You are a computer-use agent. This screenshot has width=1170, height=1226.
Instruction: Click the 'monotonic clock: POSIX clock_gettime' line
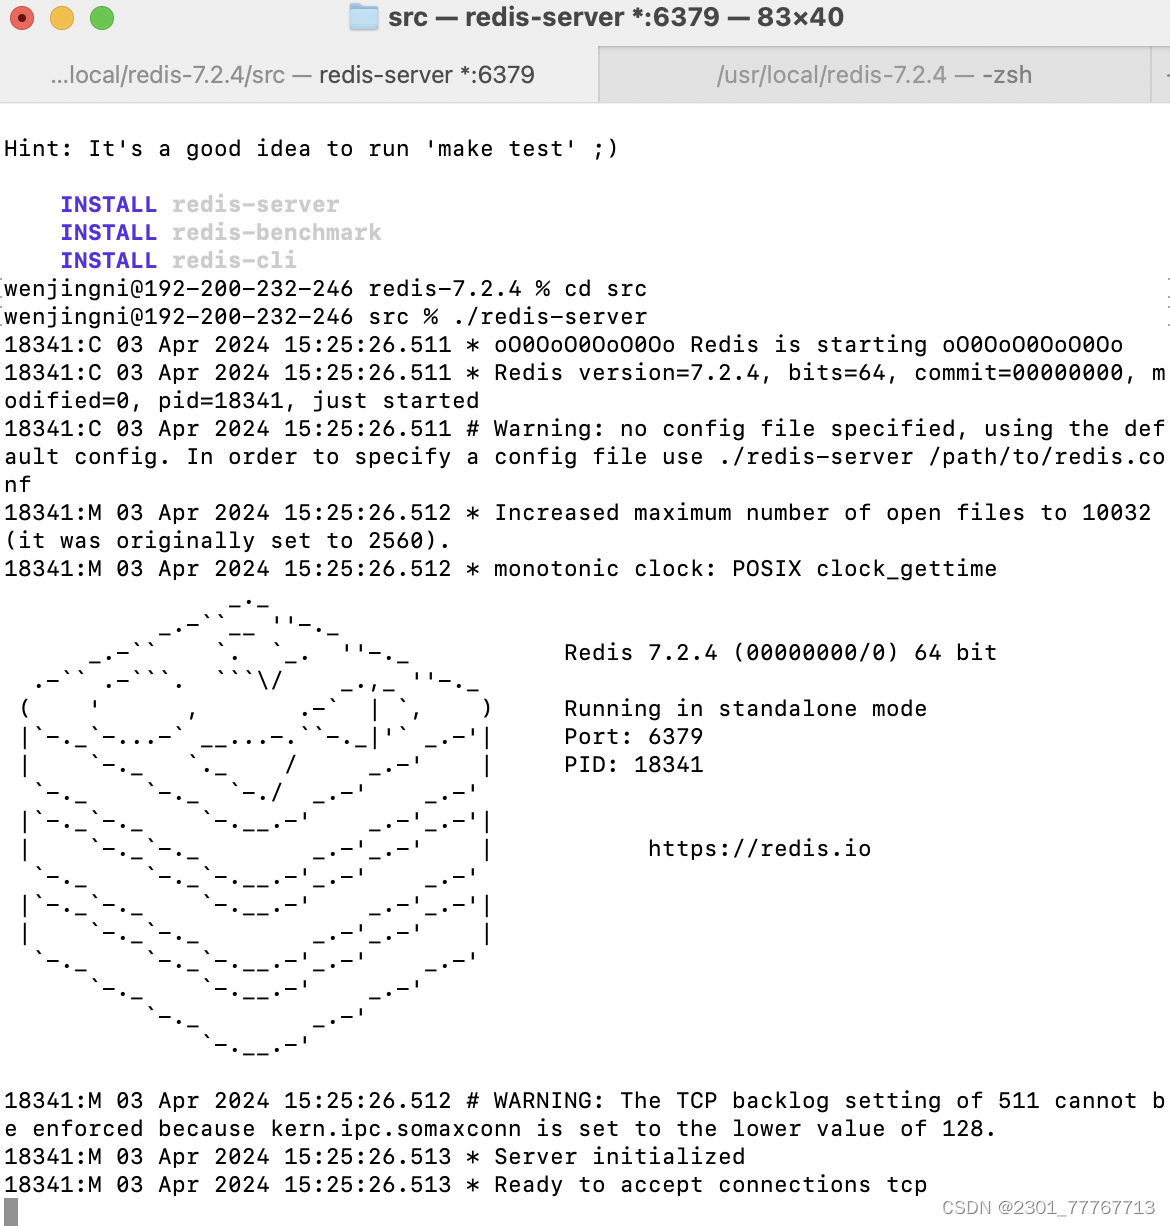point(501,569)
